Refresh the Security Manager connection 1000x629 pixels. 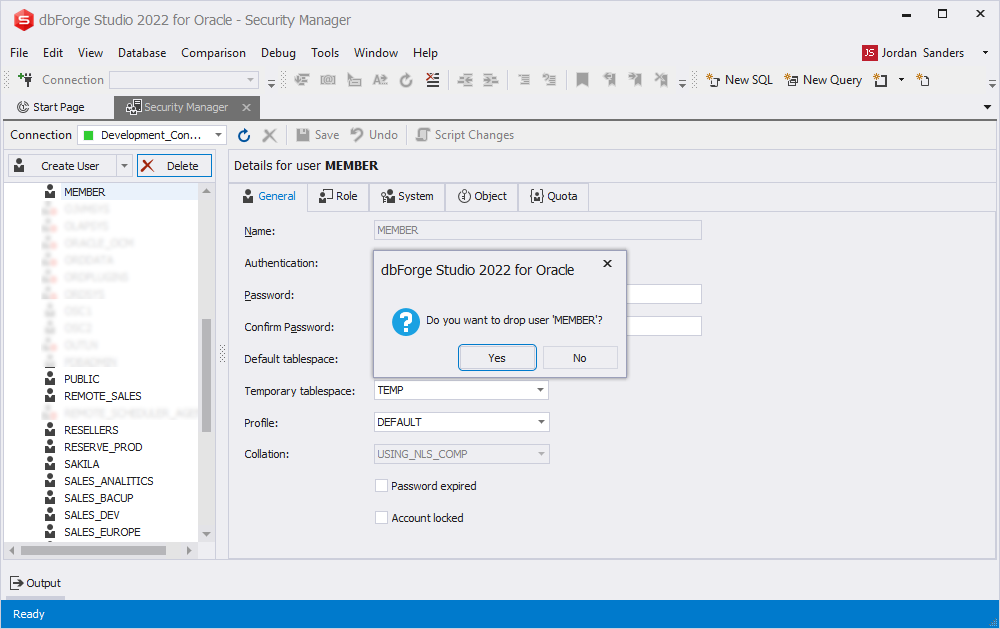click(244, 135)
